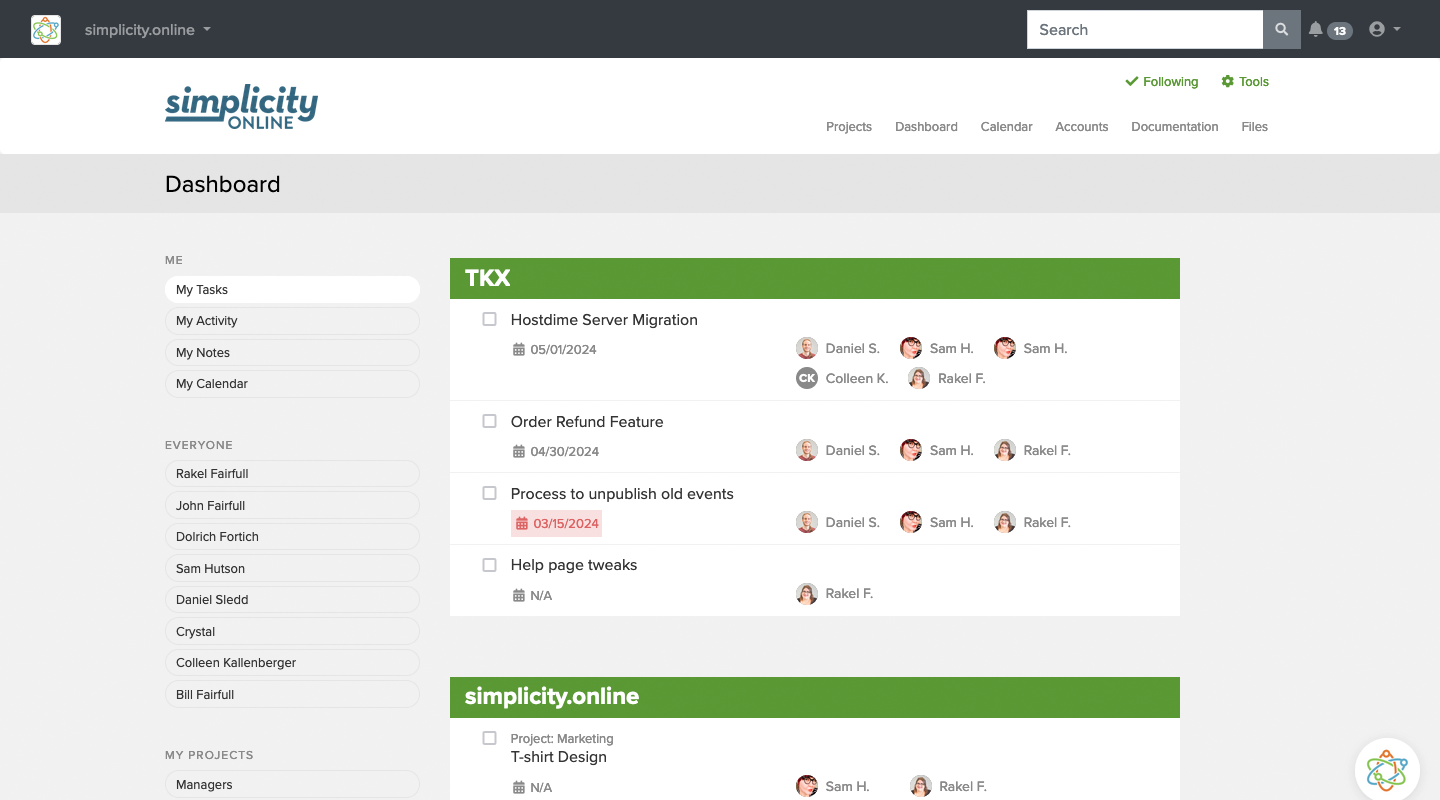Click calendar icon by 04/30/2024 due date

point(519,452)
